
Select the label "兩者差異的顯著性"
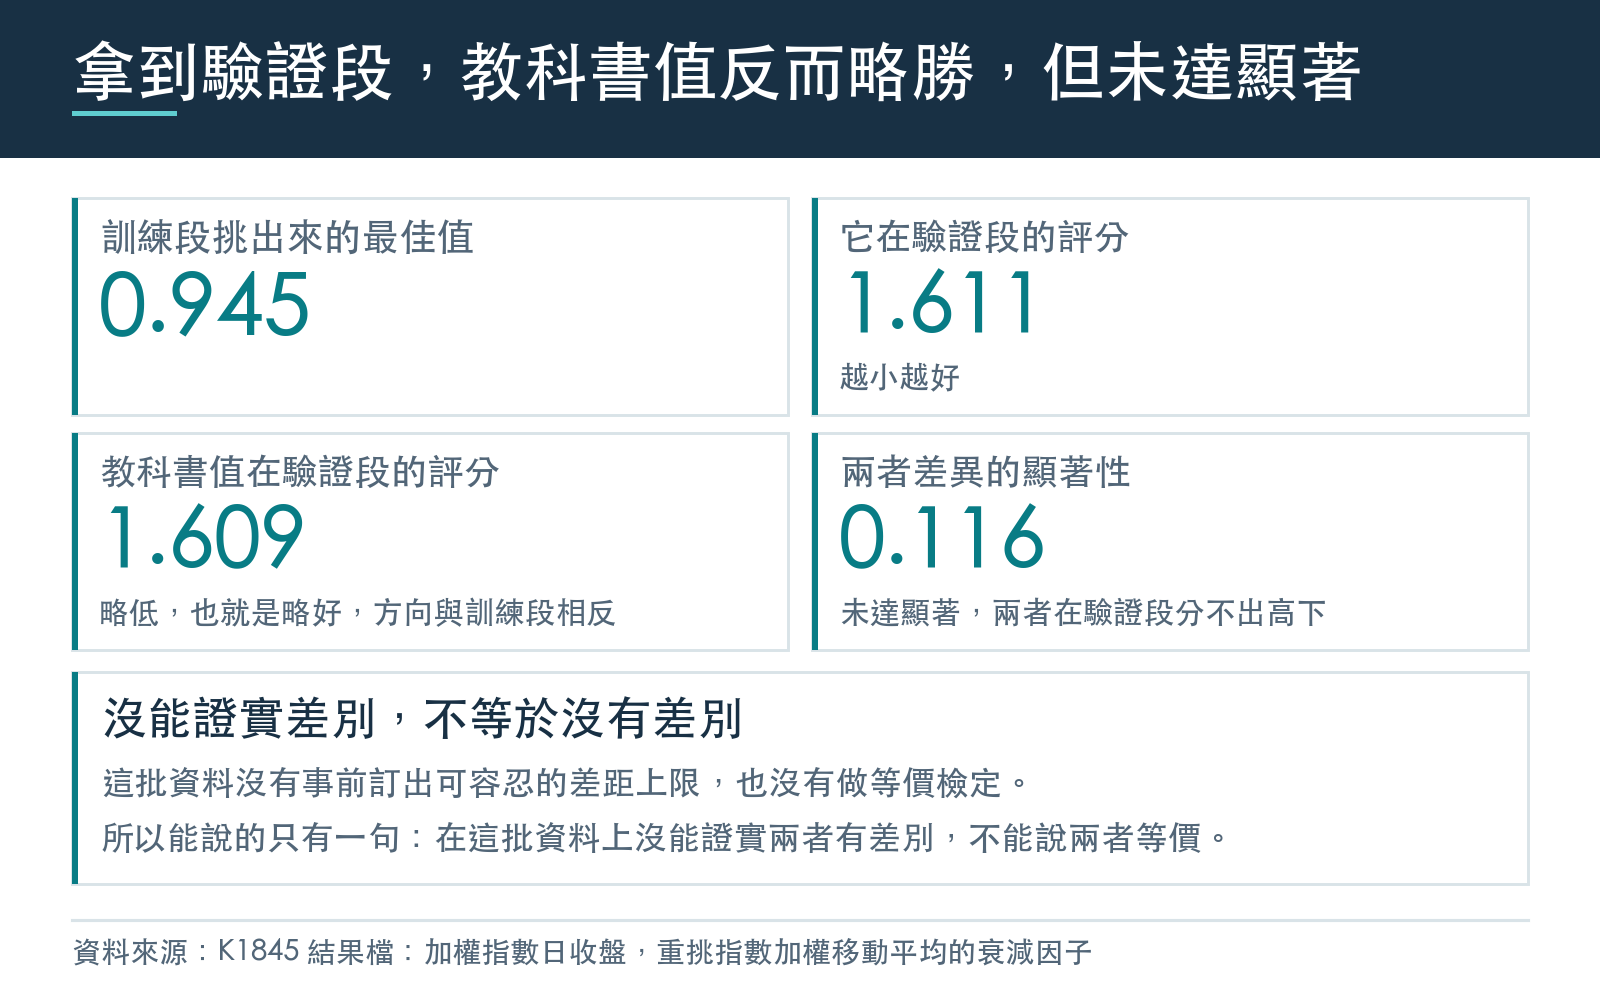click(986, 472)
